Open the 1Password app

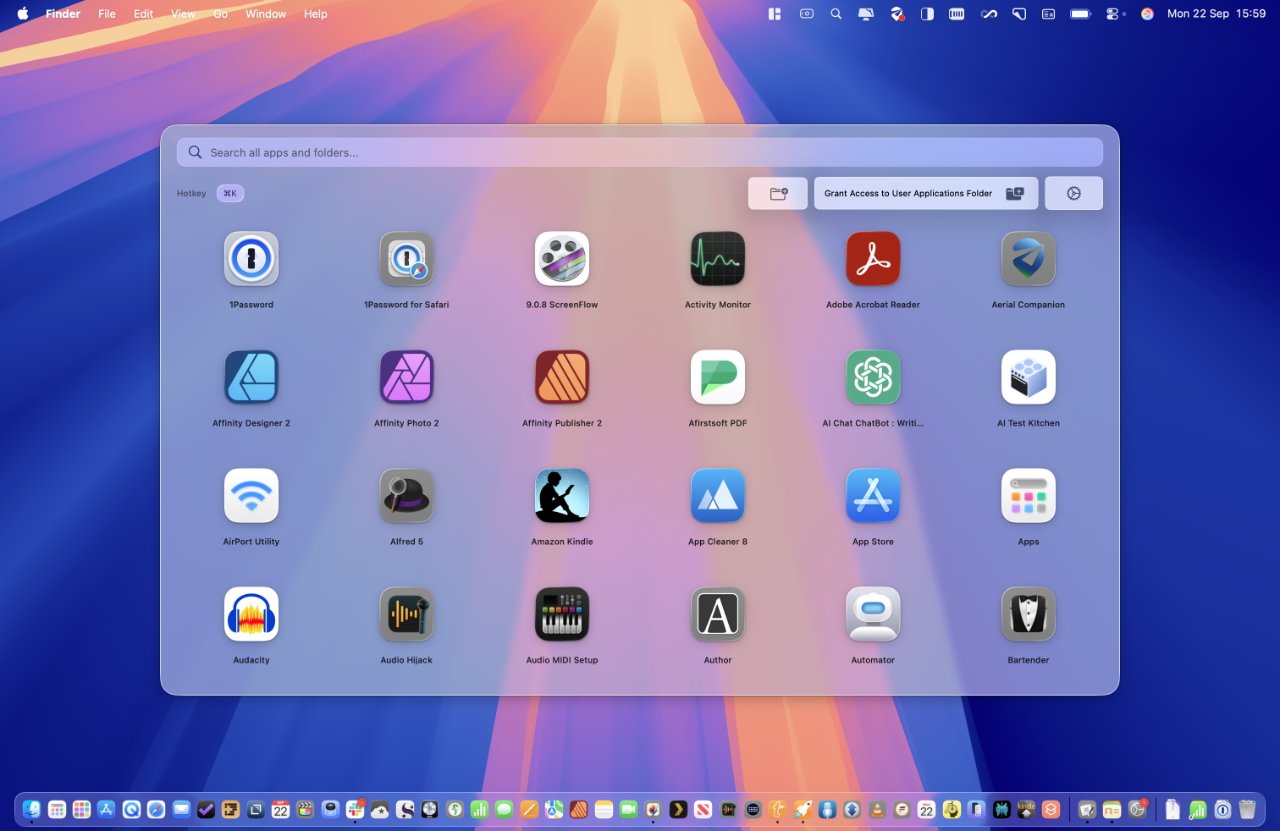click(251, 259)
